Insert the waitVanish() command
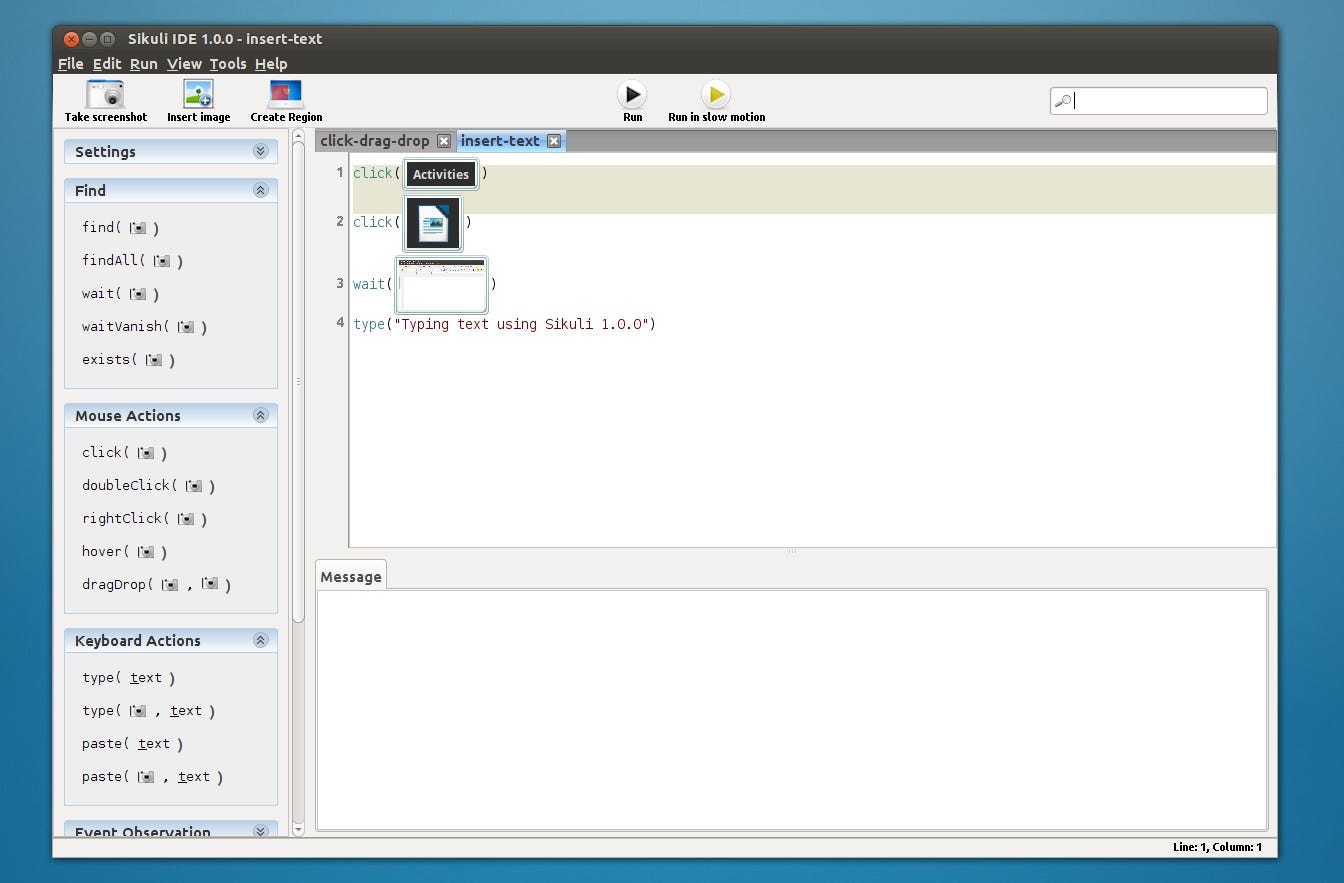 tap(144, 327)
